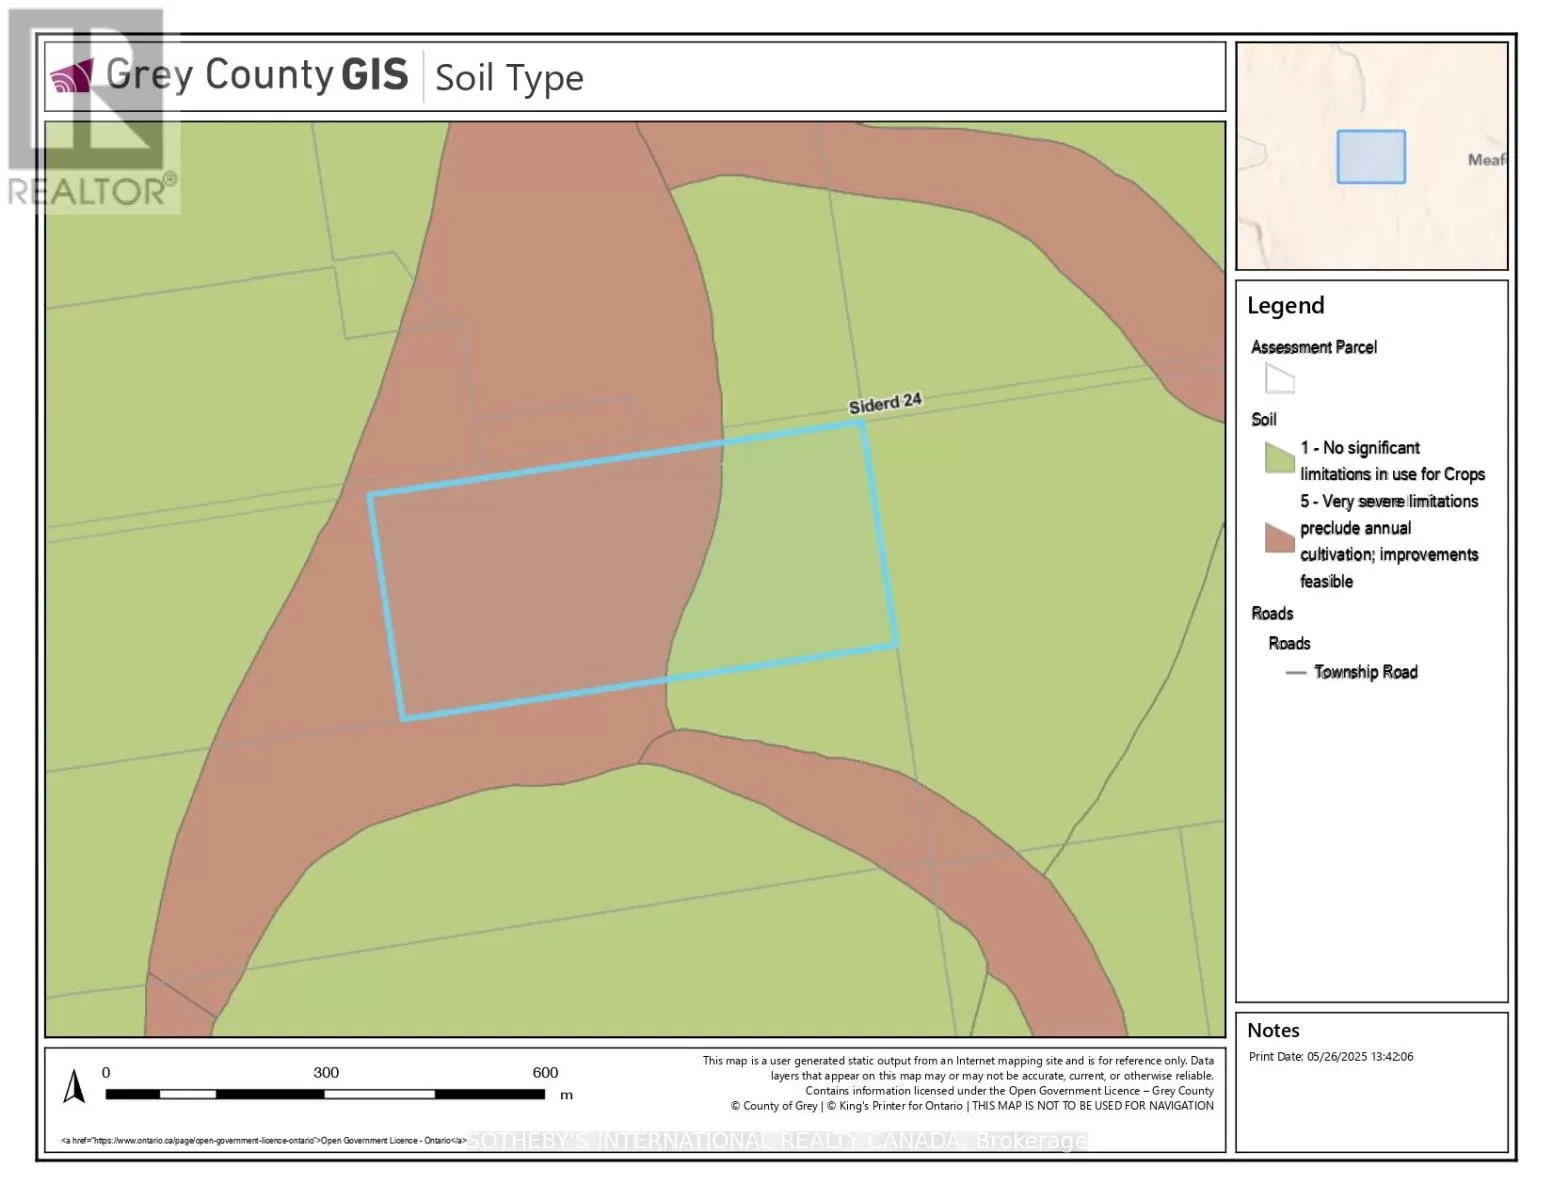
Task: Click the blue extent rectangle in overview map
Action: [x=1370, y=157]
